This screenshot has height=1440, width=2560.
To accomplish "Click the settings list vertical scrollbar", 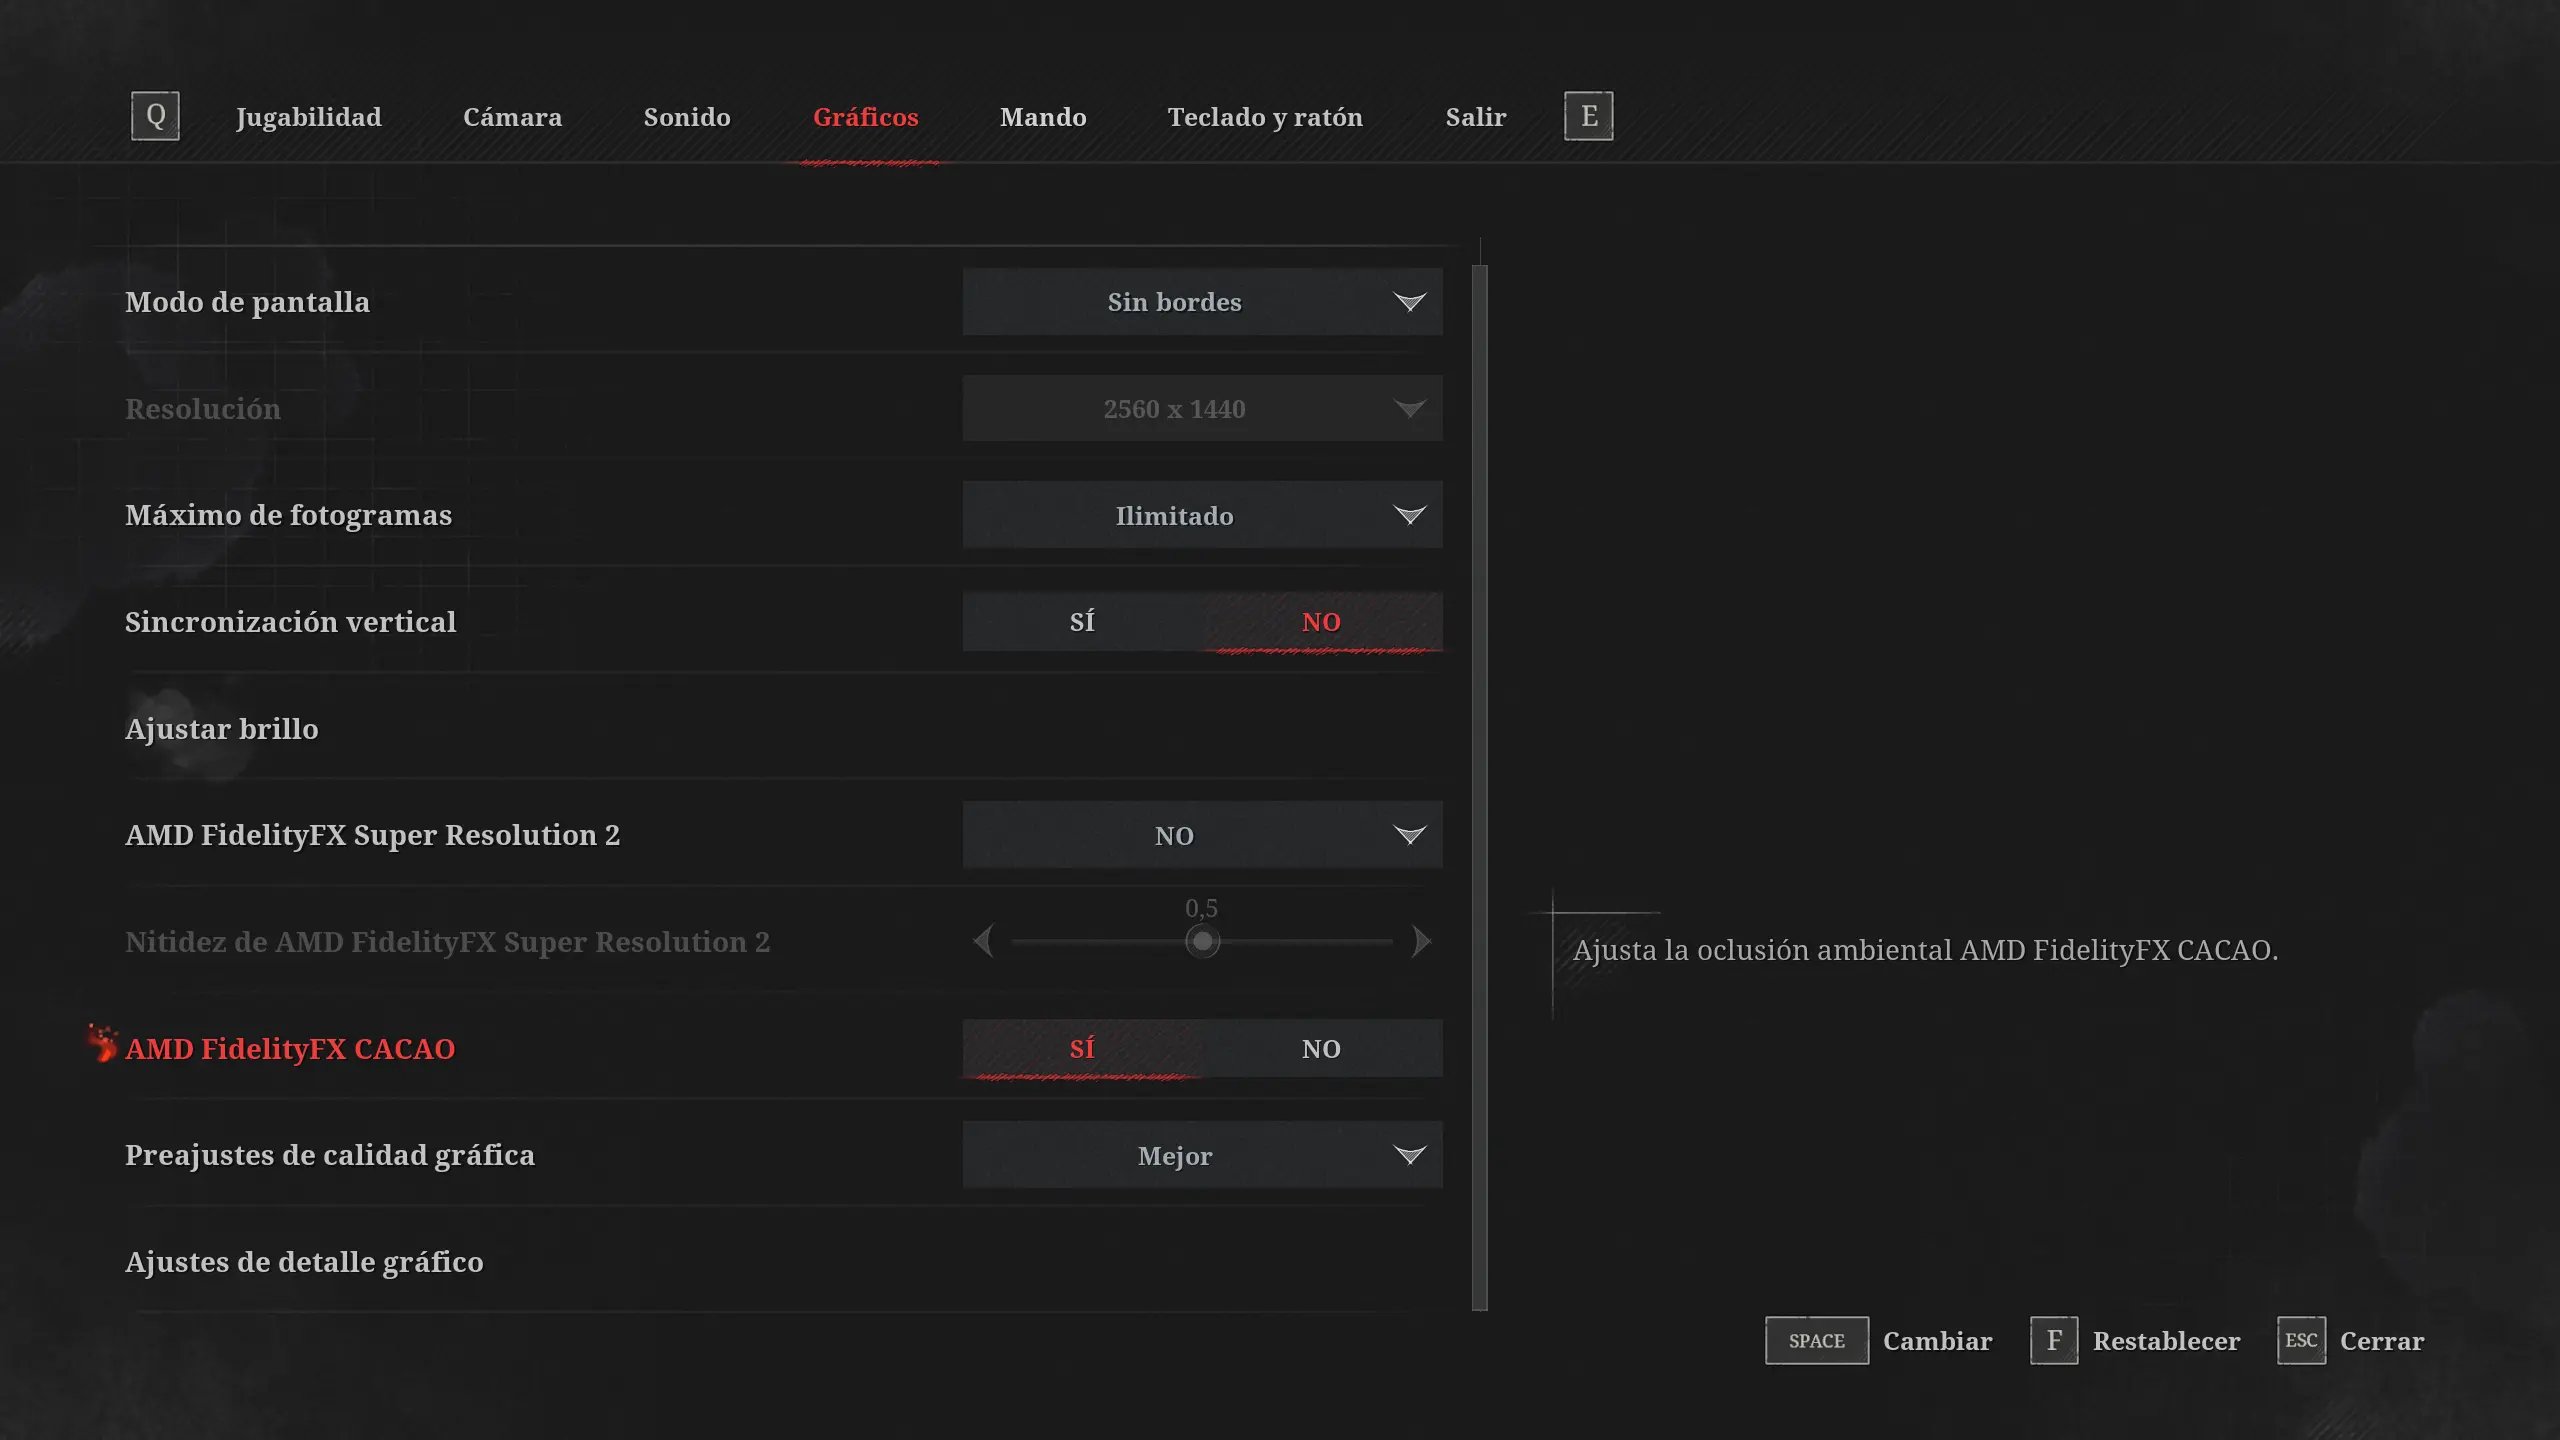I will tap(1480, 787).
